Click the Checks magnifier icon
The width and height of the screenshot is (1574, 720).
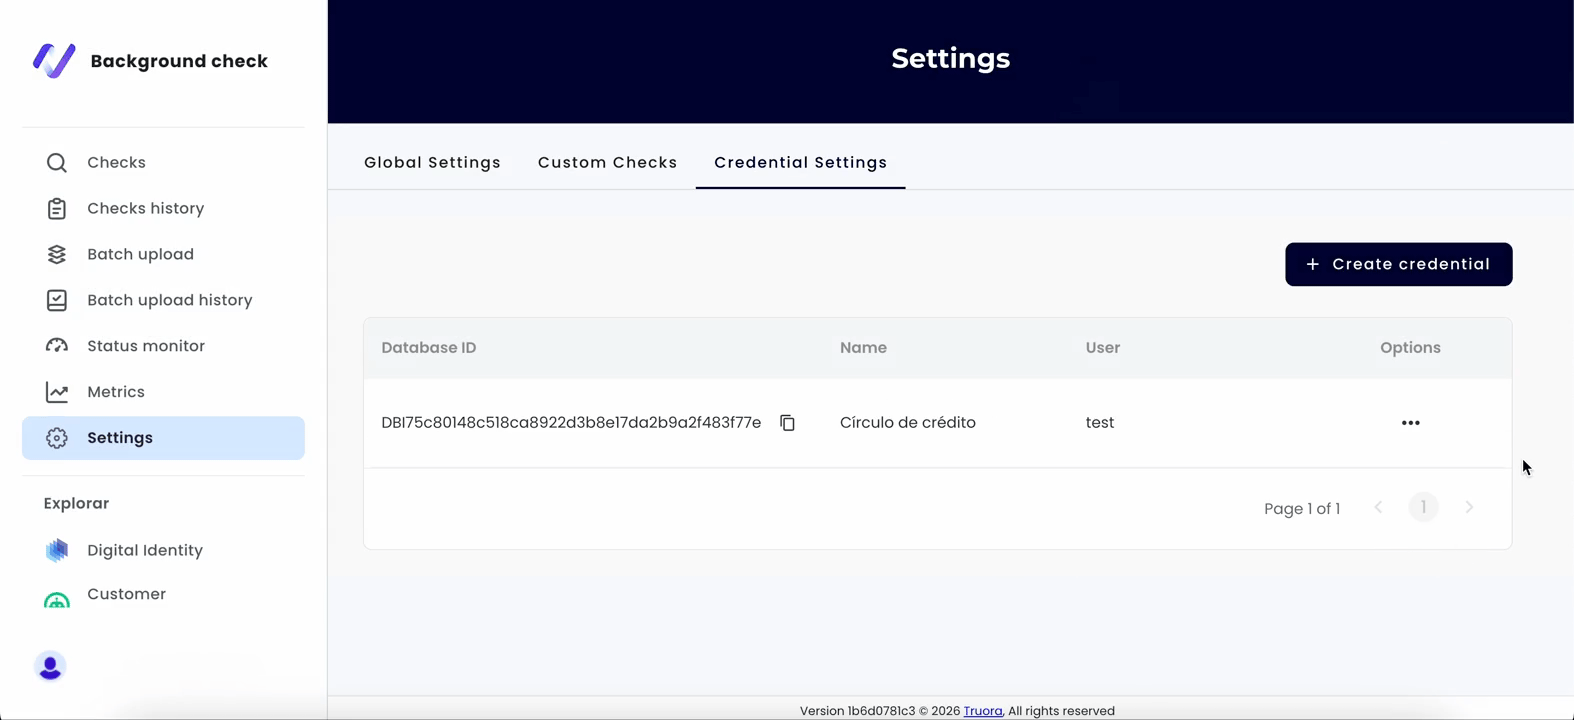coord(57,162)
